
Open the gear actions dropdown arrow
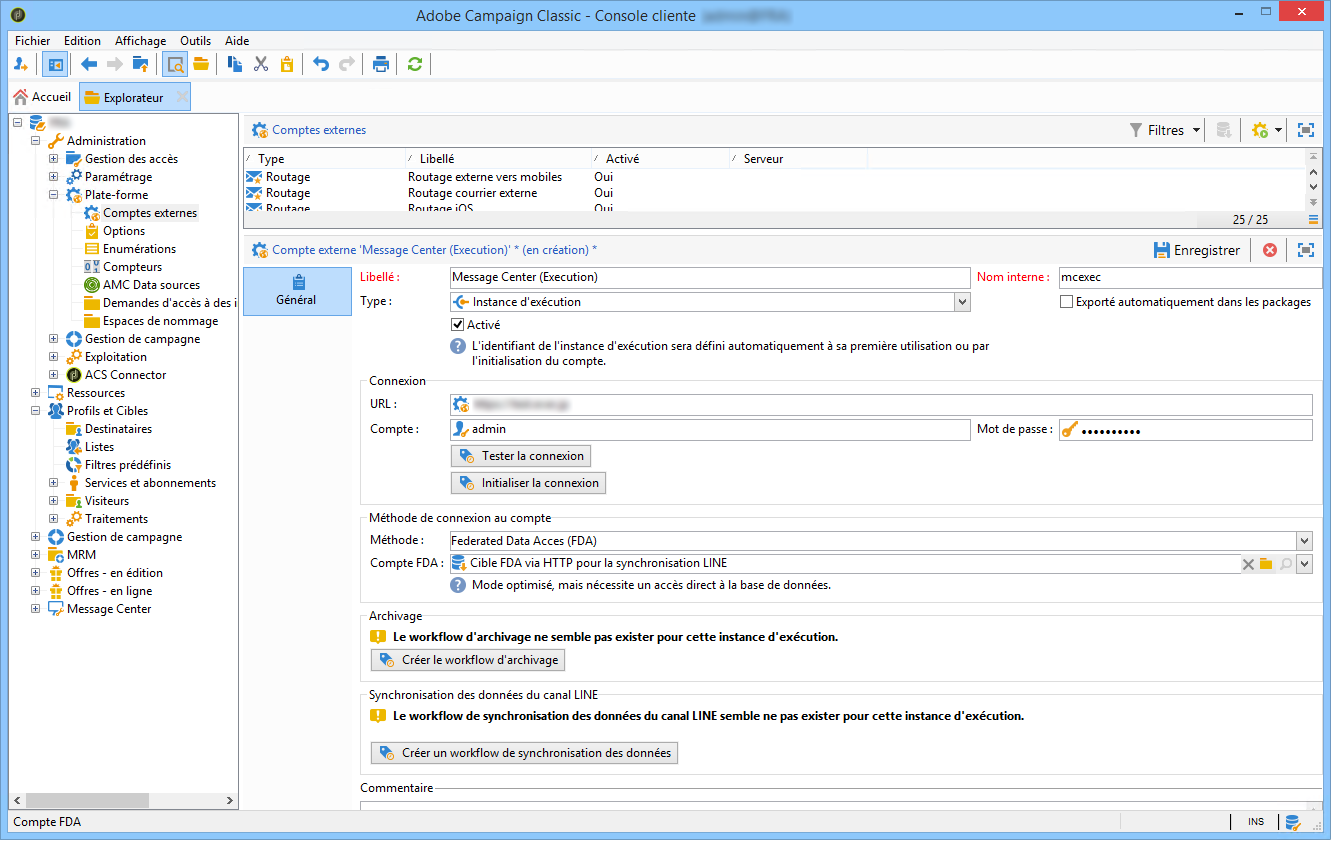coord(1278,130)
